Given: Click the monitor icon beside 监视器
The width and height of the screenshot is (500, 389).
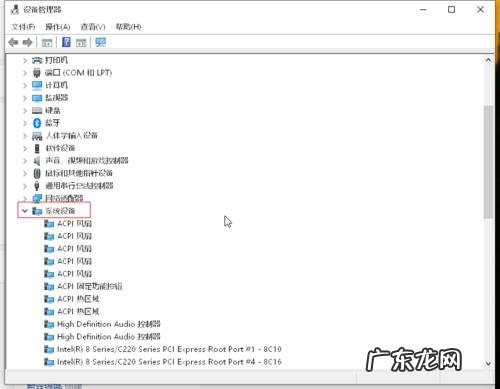Looking at the screenshot, I should [x=37, y=98].
